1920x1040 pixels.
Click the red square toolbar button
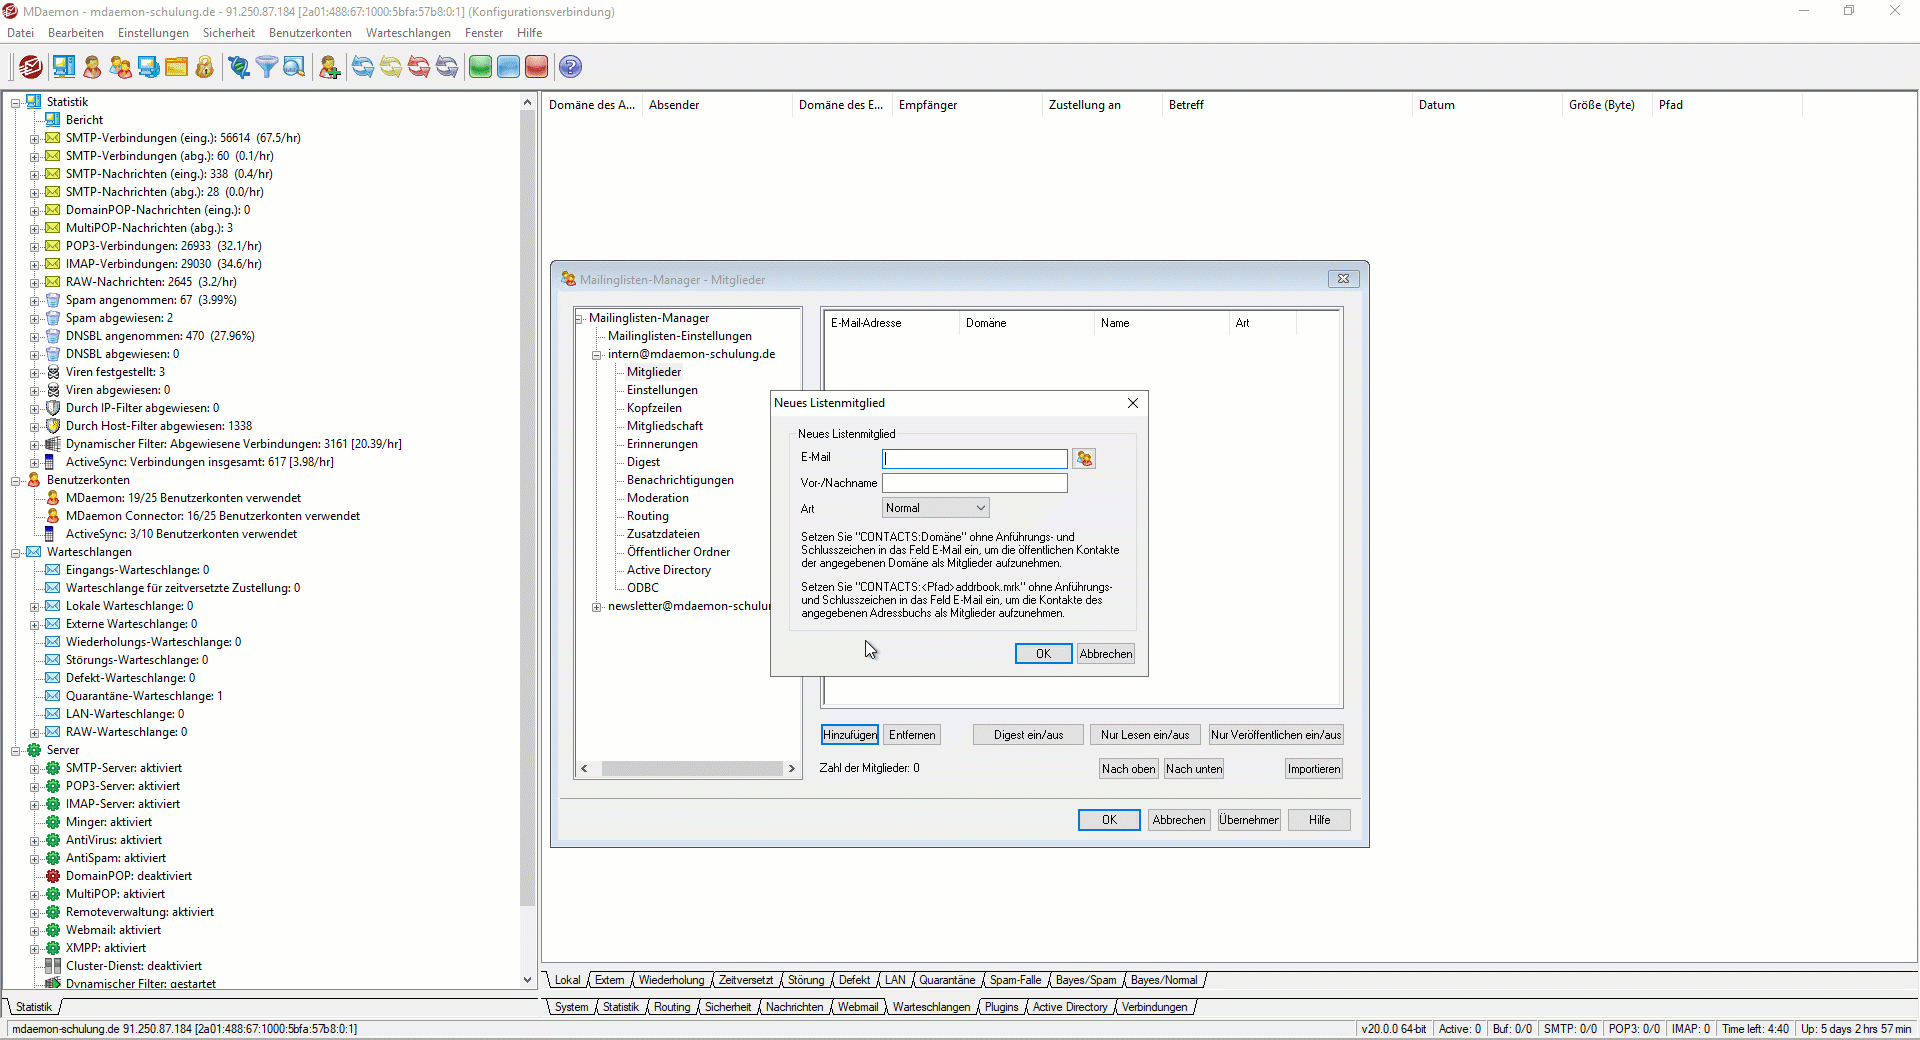(537, 67)
